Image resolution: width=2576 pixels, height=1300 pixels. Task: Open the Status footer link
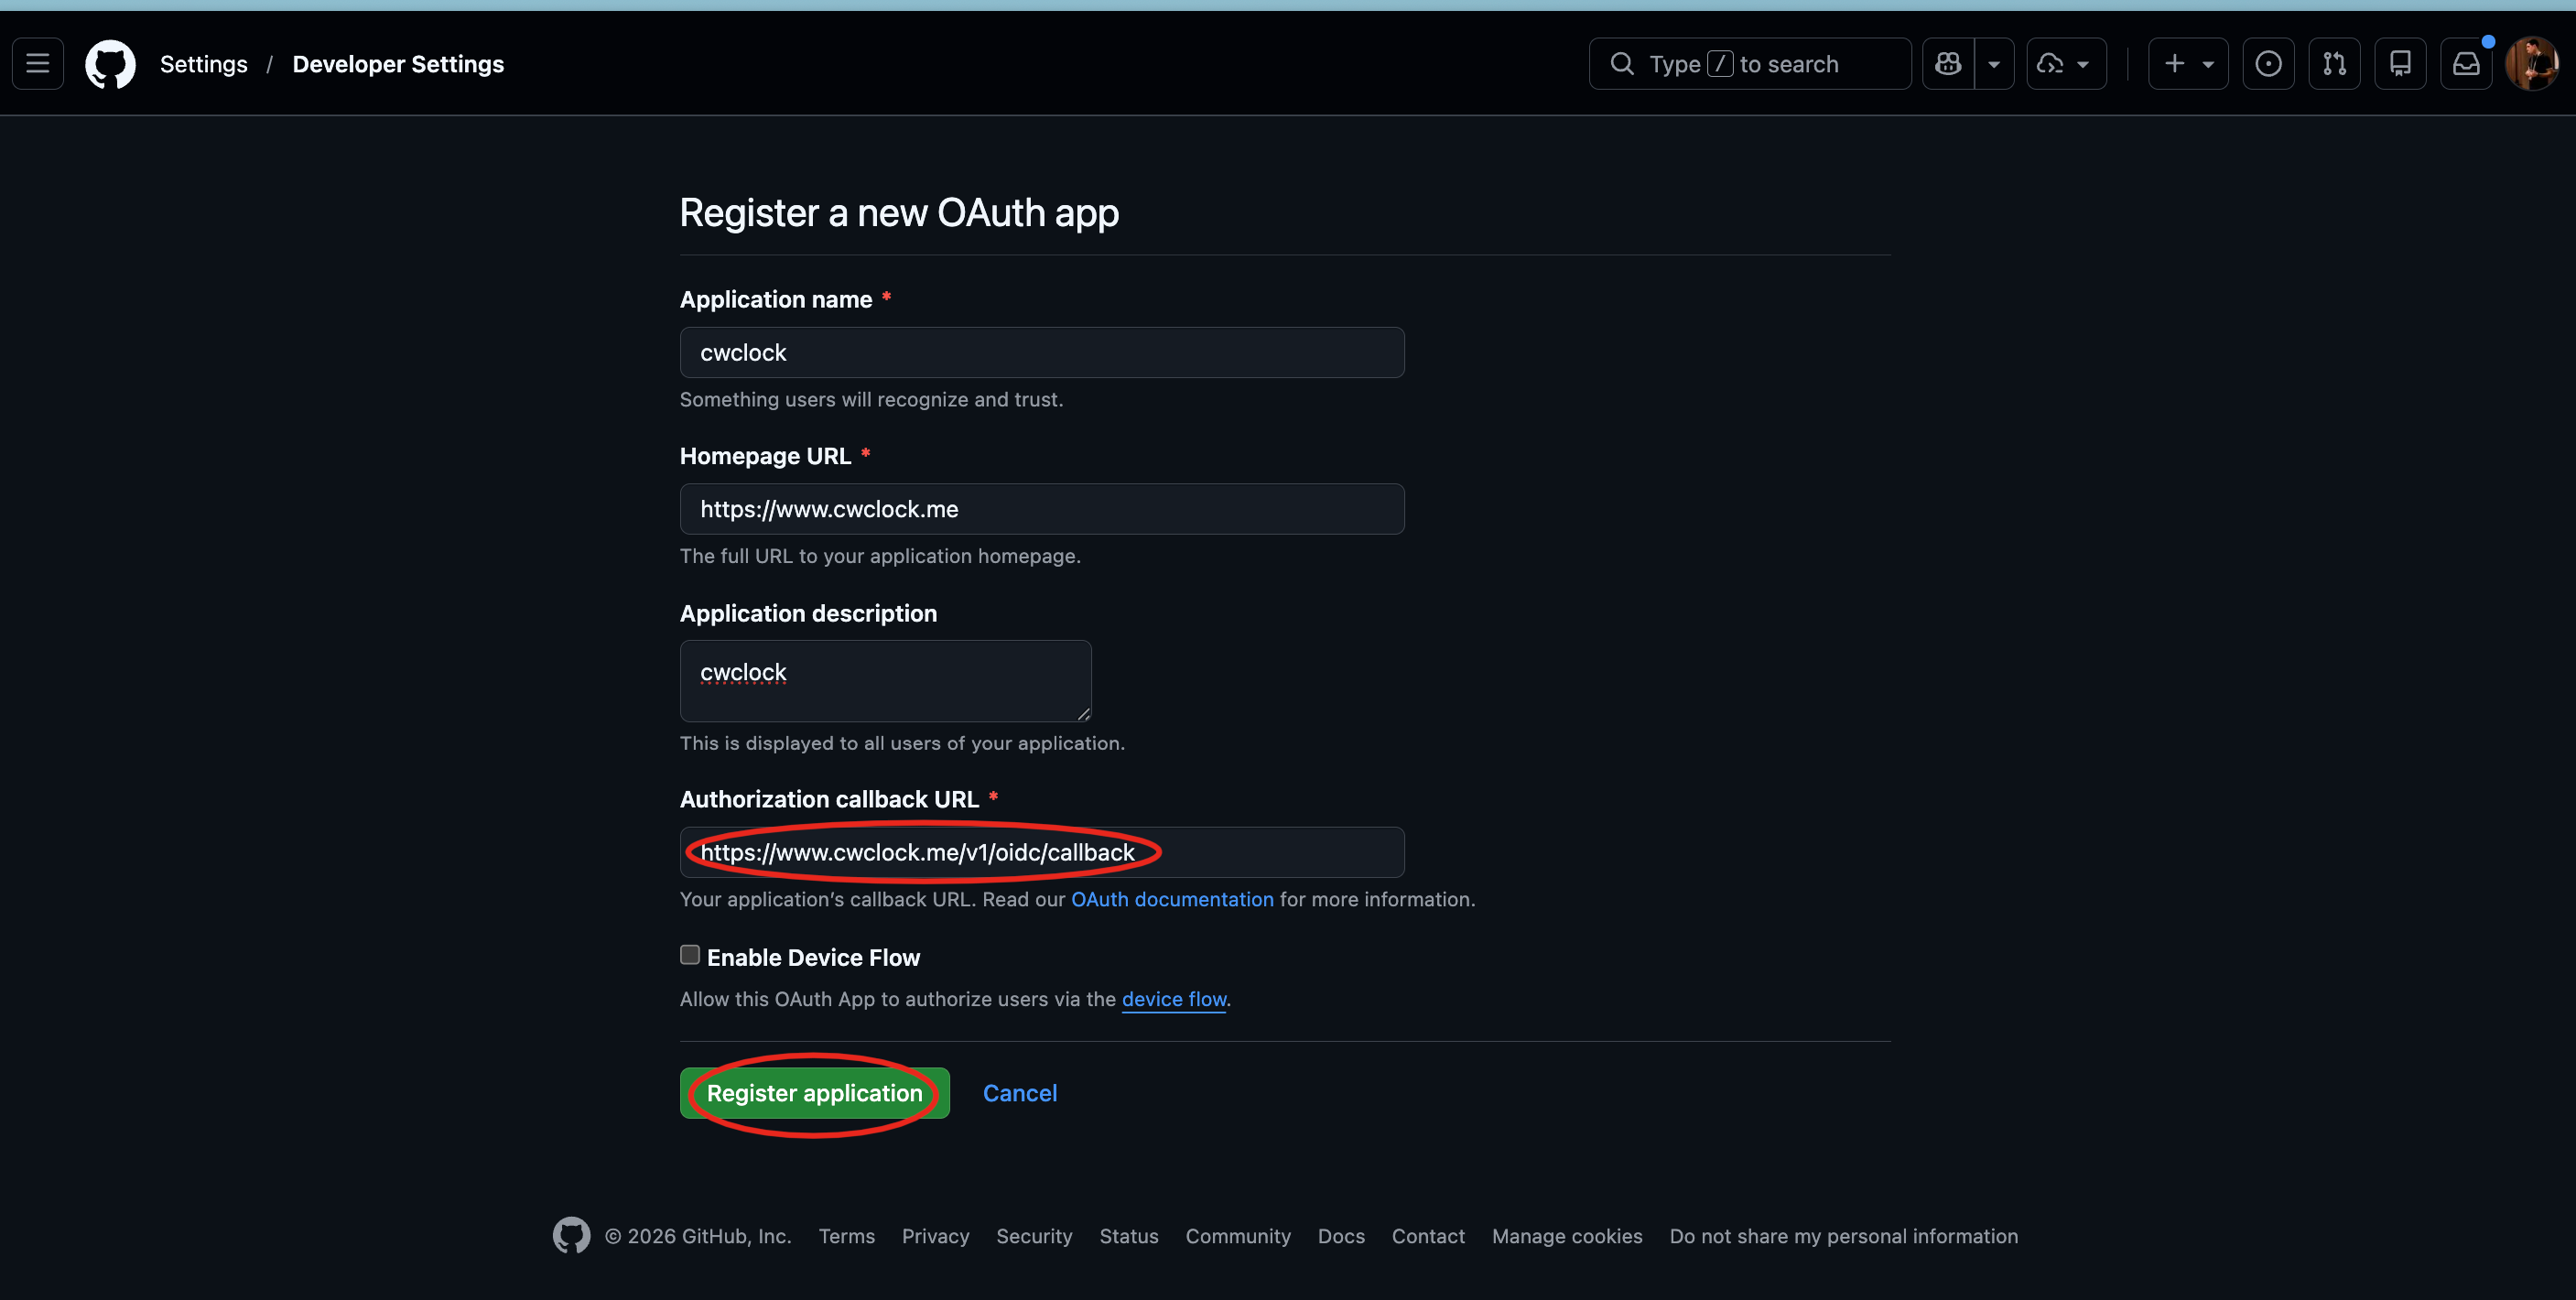(x=1129, y=1236)
